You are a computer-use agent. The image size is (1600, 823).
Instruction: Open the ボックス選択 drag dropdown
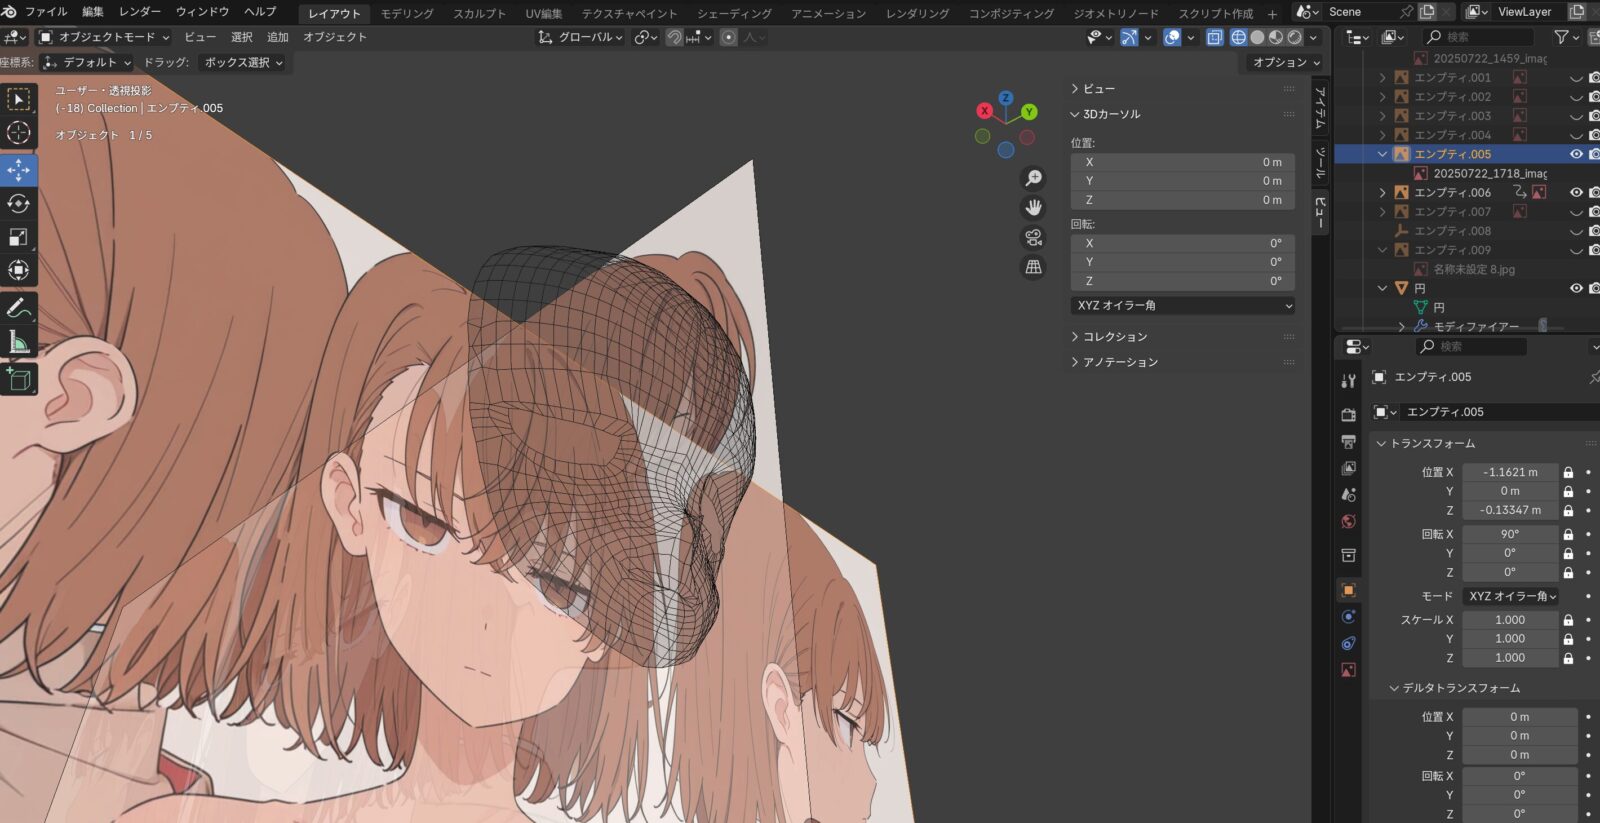point(243,62)
